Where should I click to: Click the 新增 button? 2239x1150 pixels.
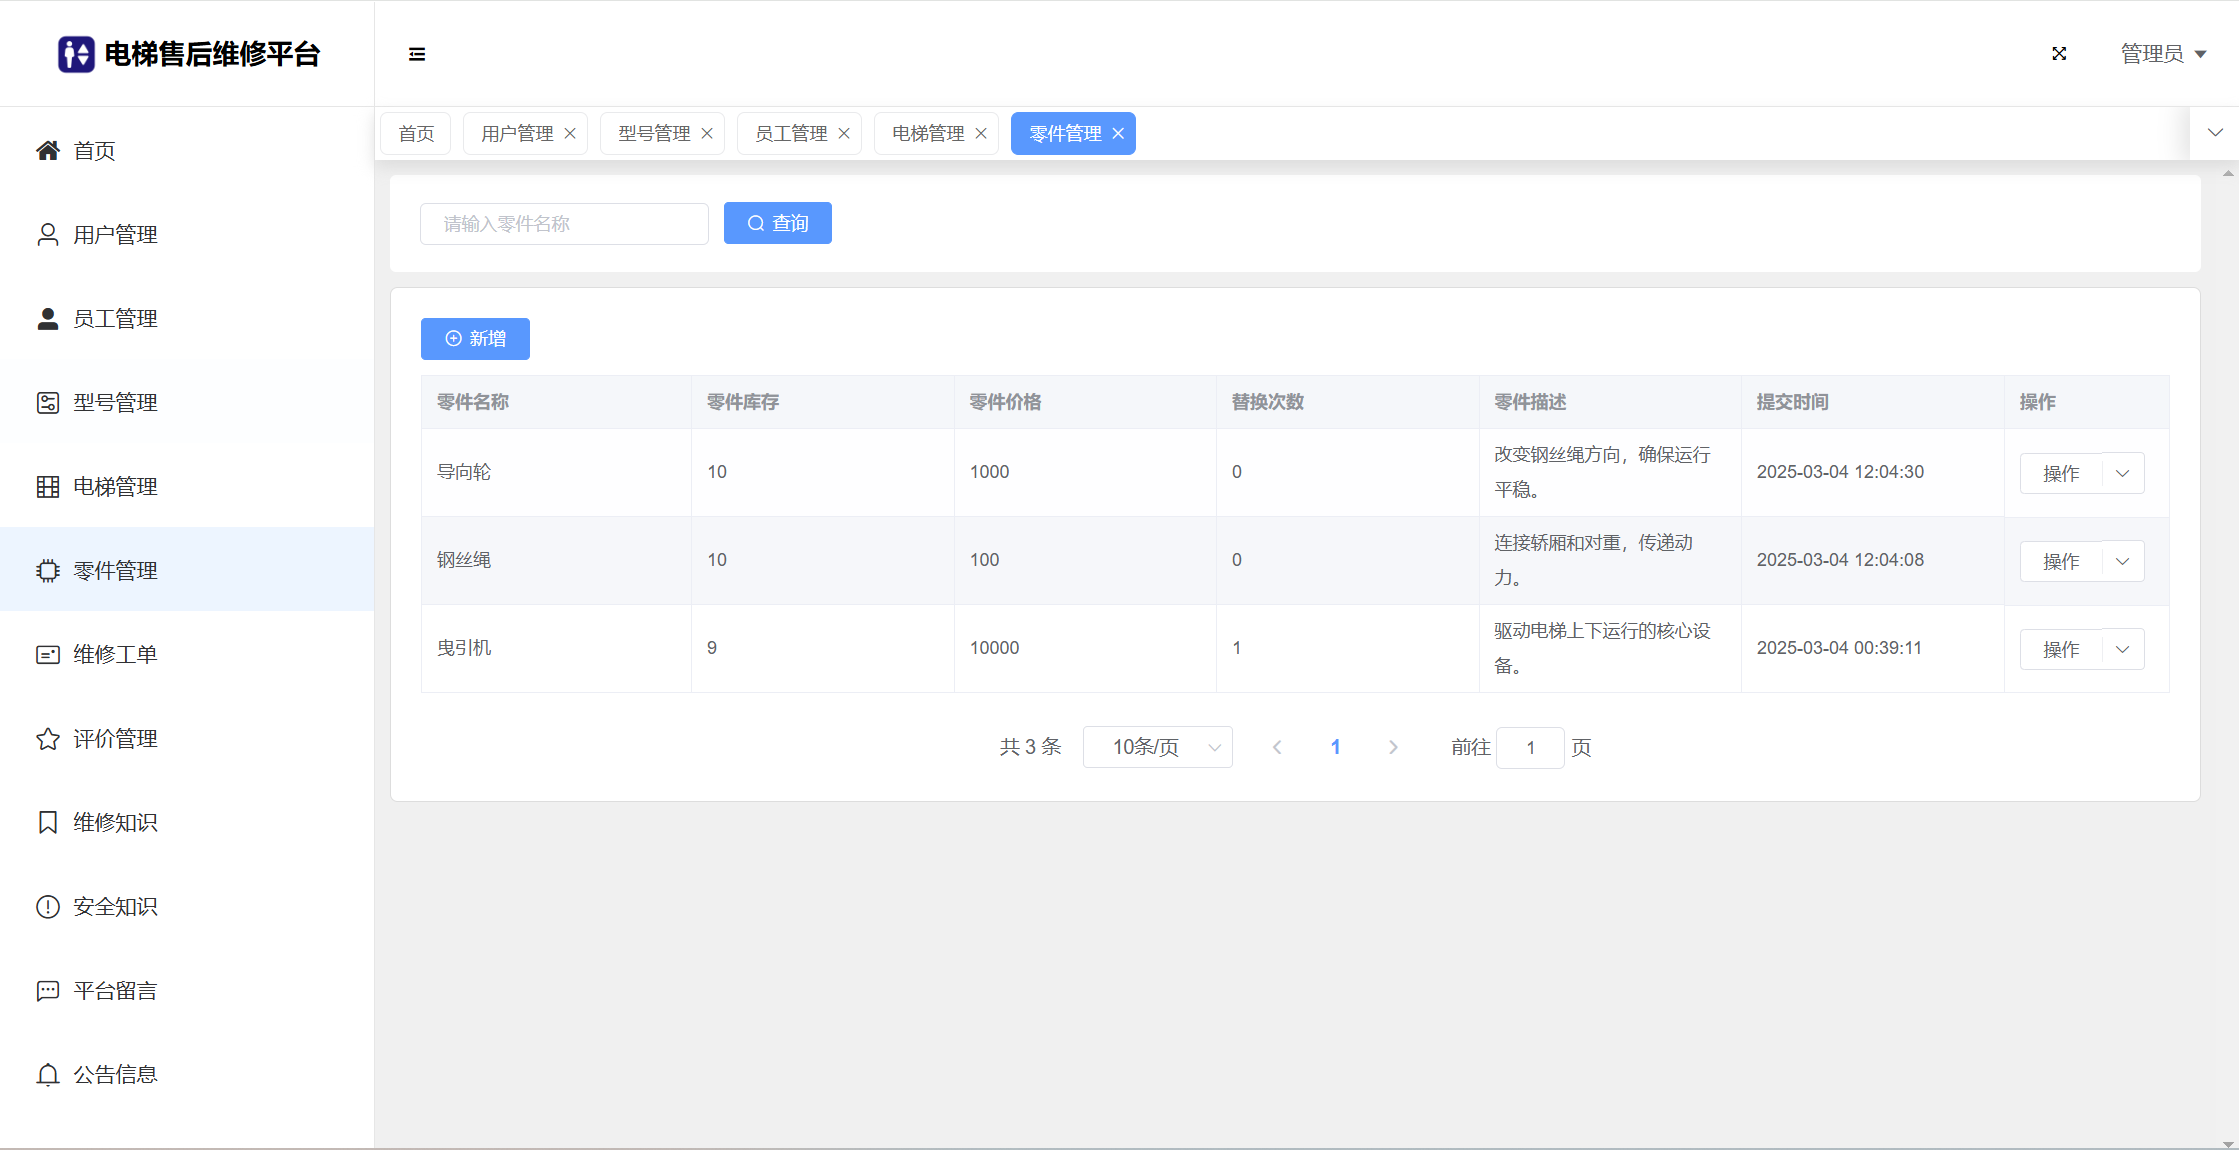[475, 339]
